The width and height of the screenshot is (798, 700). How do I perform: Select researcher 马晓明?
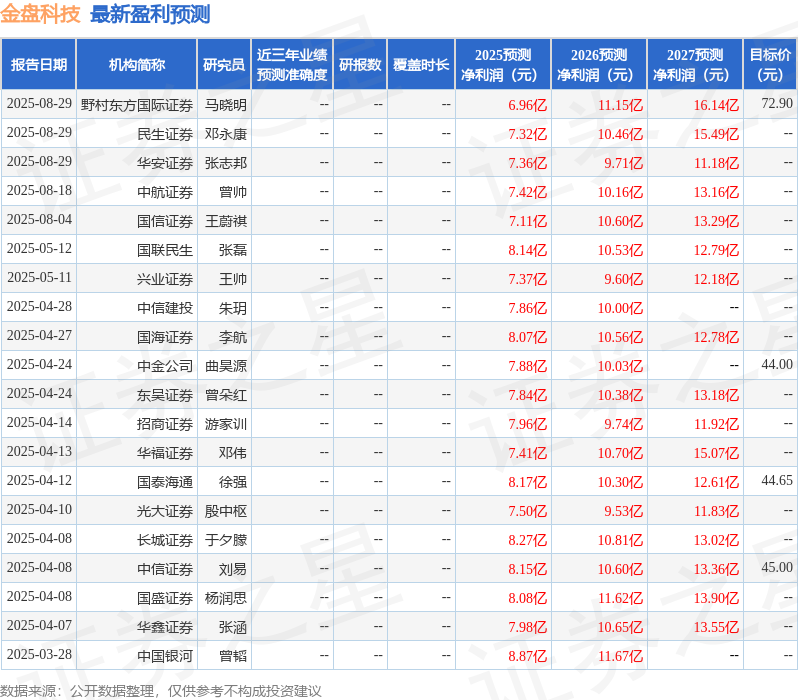coord(225,105)
